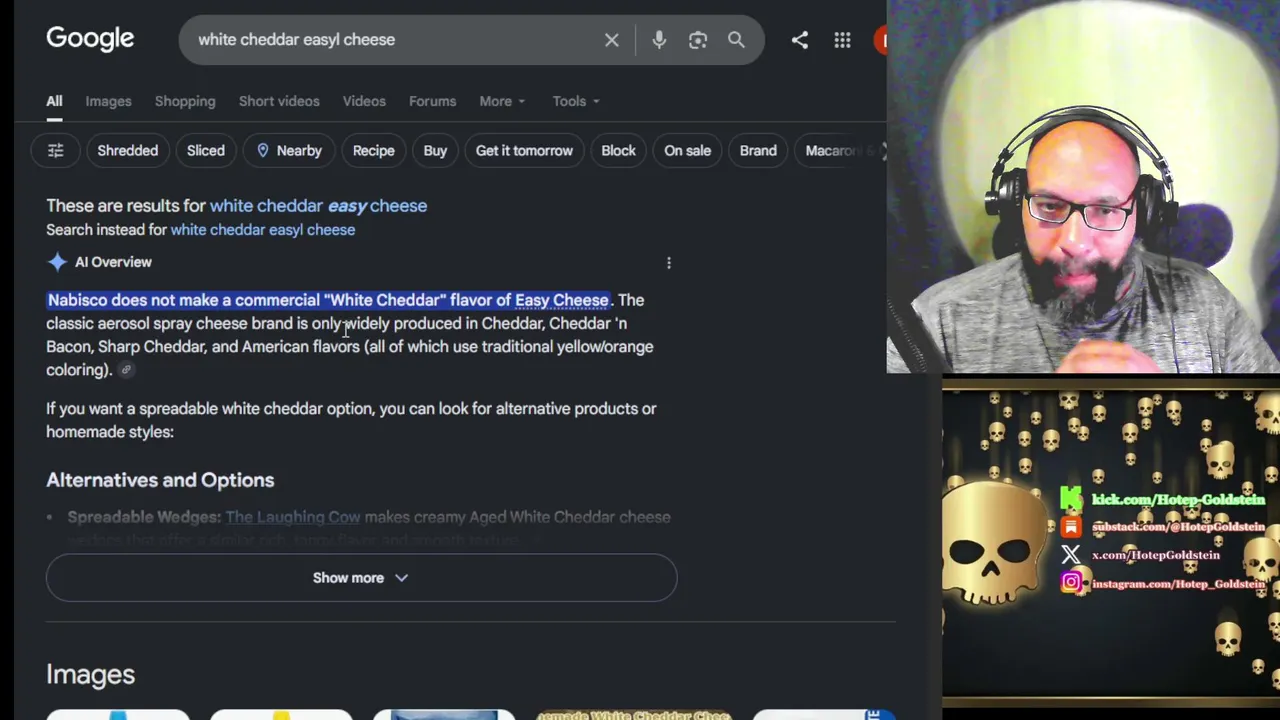Open AI Overview three-dot options
The height and width of the screenshot is (720, 1280).
669,263
